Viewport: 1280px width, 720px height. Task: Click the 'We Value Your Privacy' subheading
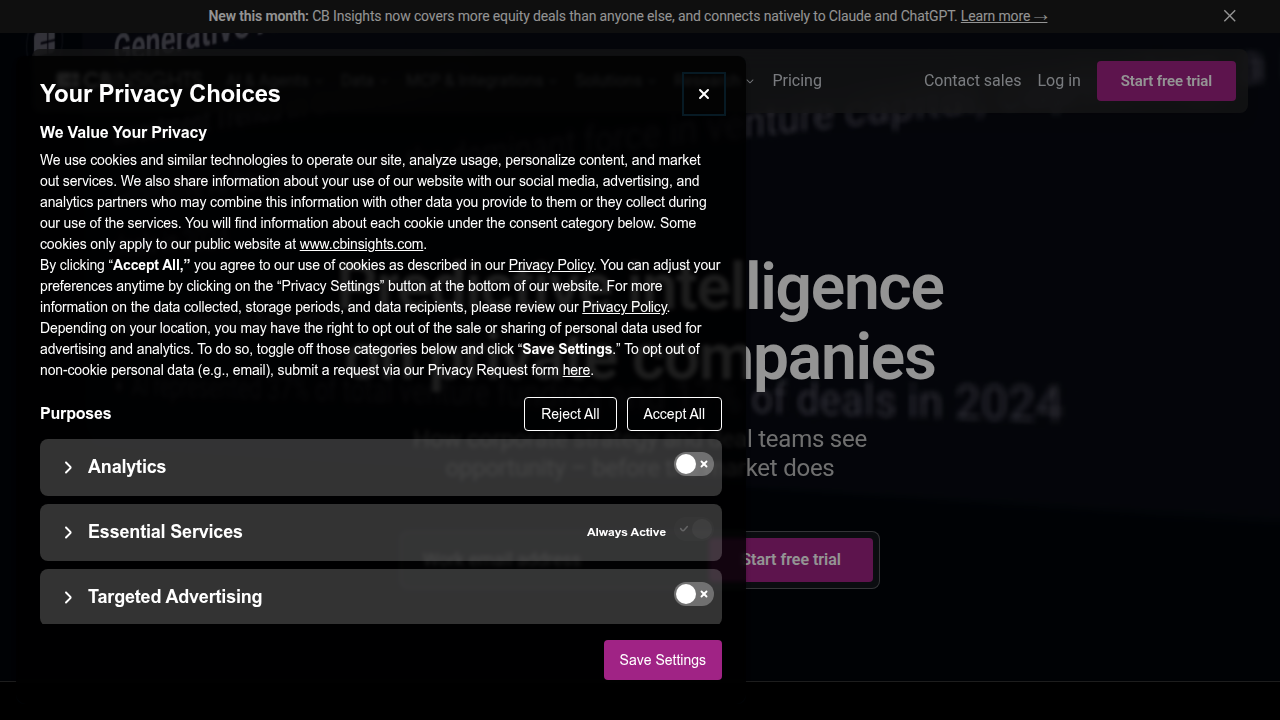tap(123, 133)
